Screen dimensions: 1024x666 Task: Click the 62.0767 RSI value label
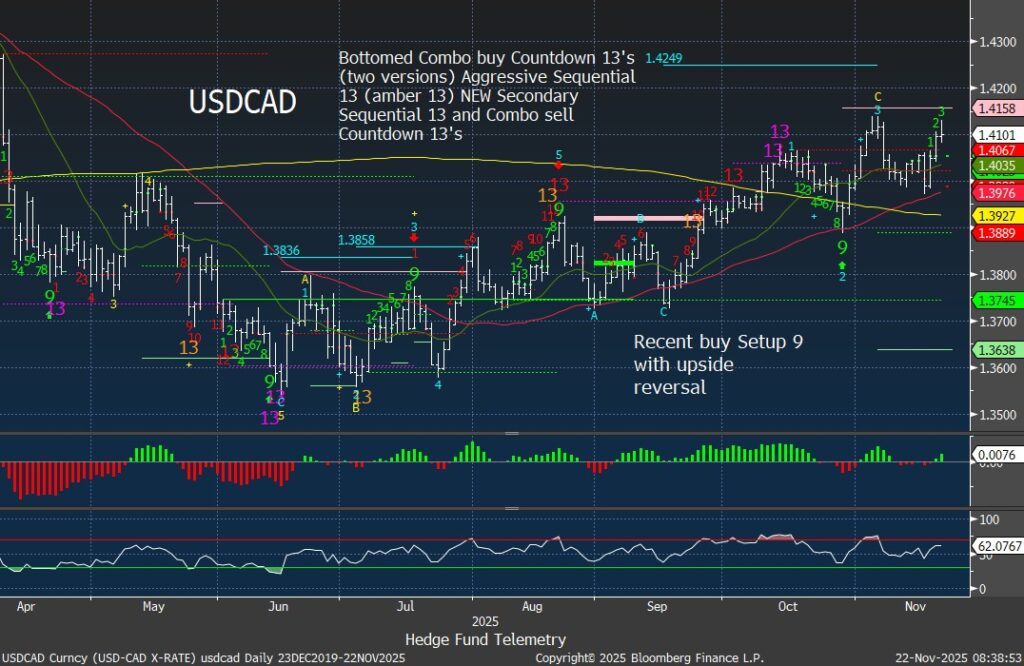[x=996, y=548]
